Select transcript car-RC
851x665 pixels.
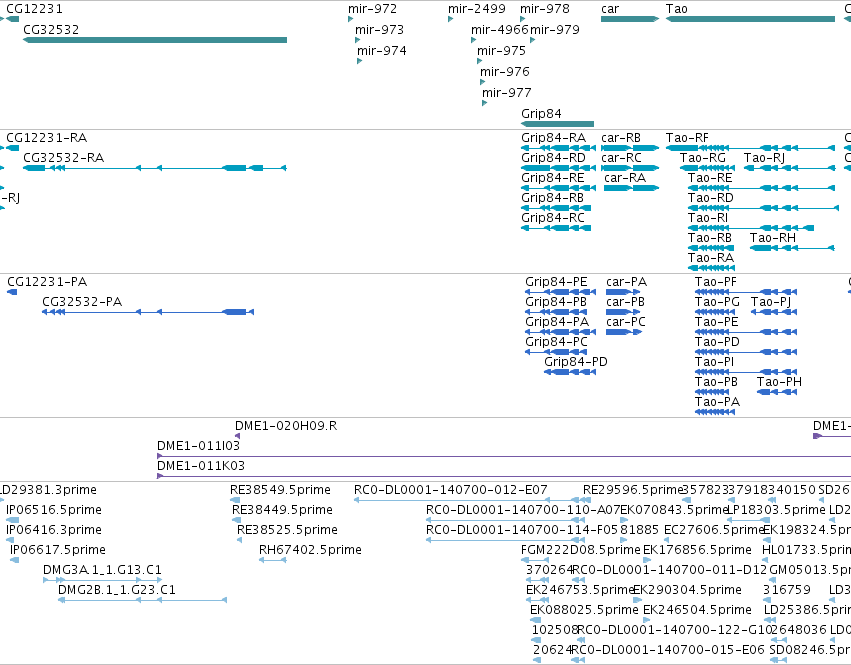[630, 168]
